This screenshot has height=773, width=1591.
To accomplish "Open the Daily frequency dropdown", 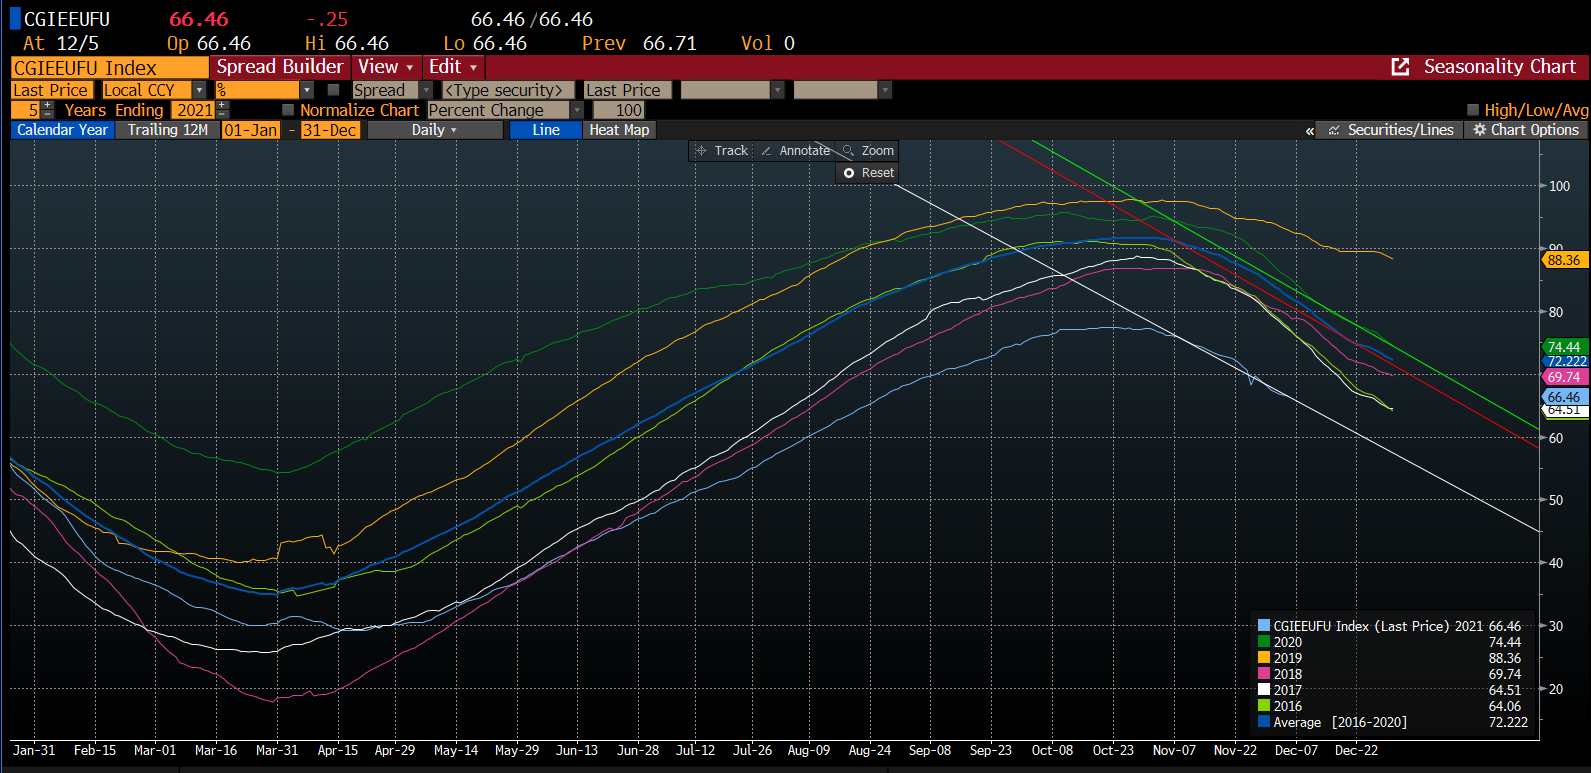I will [x=435, y=130].
